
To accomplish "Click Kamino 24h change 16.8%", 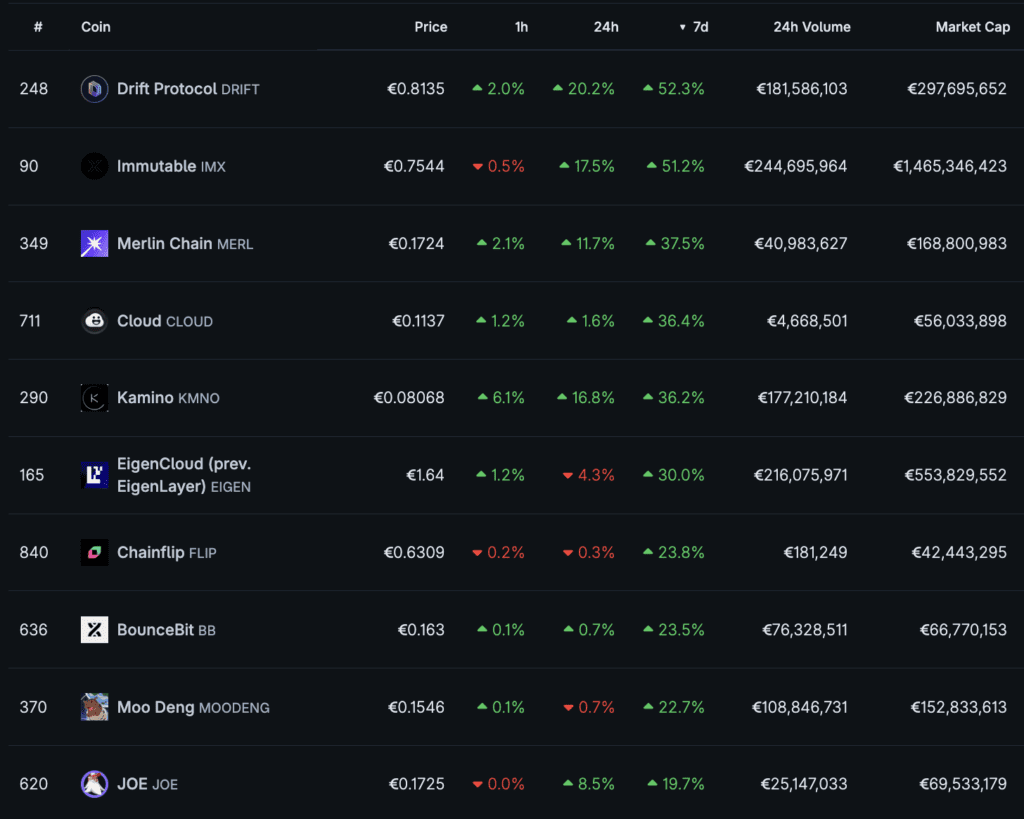I will coord(585,398).
